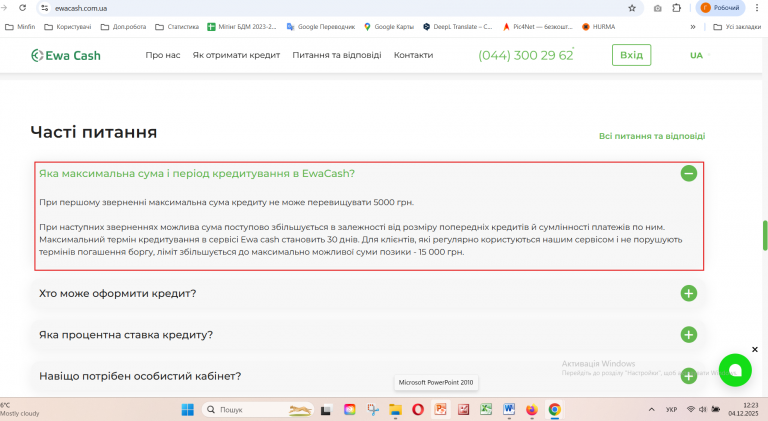The height and width of the screenshot is (421, 768).
Task: Open Chrome three-dot menu
Action: (757, 8)
